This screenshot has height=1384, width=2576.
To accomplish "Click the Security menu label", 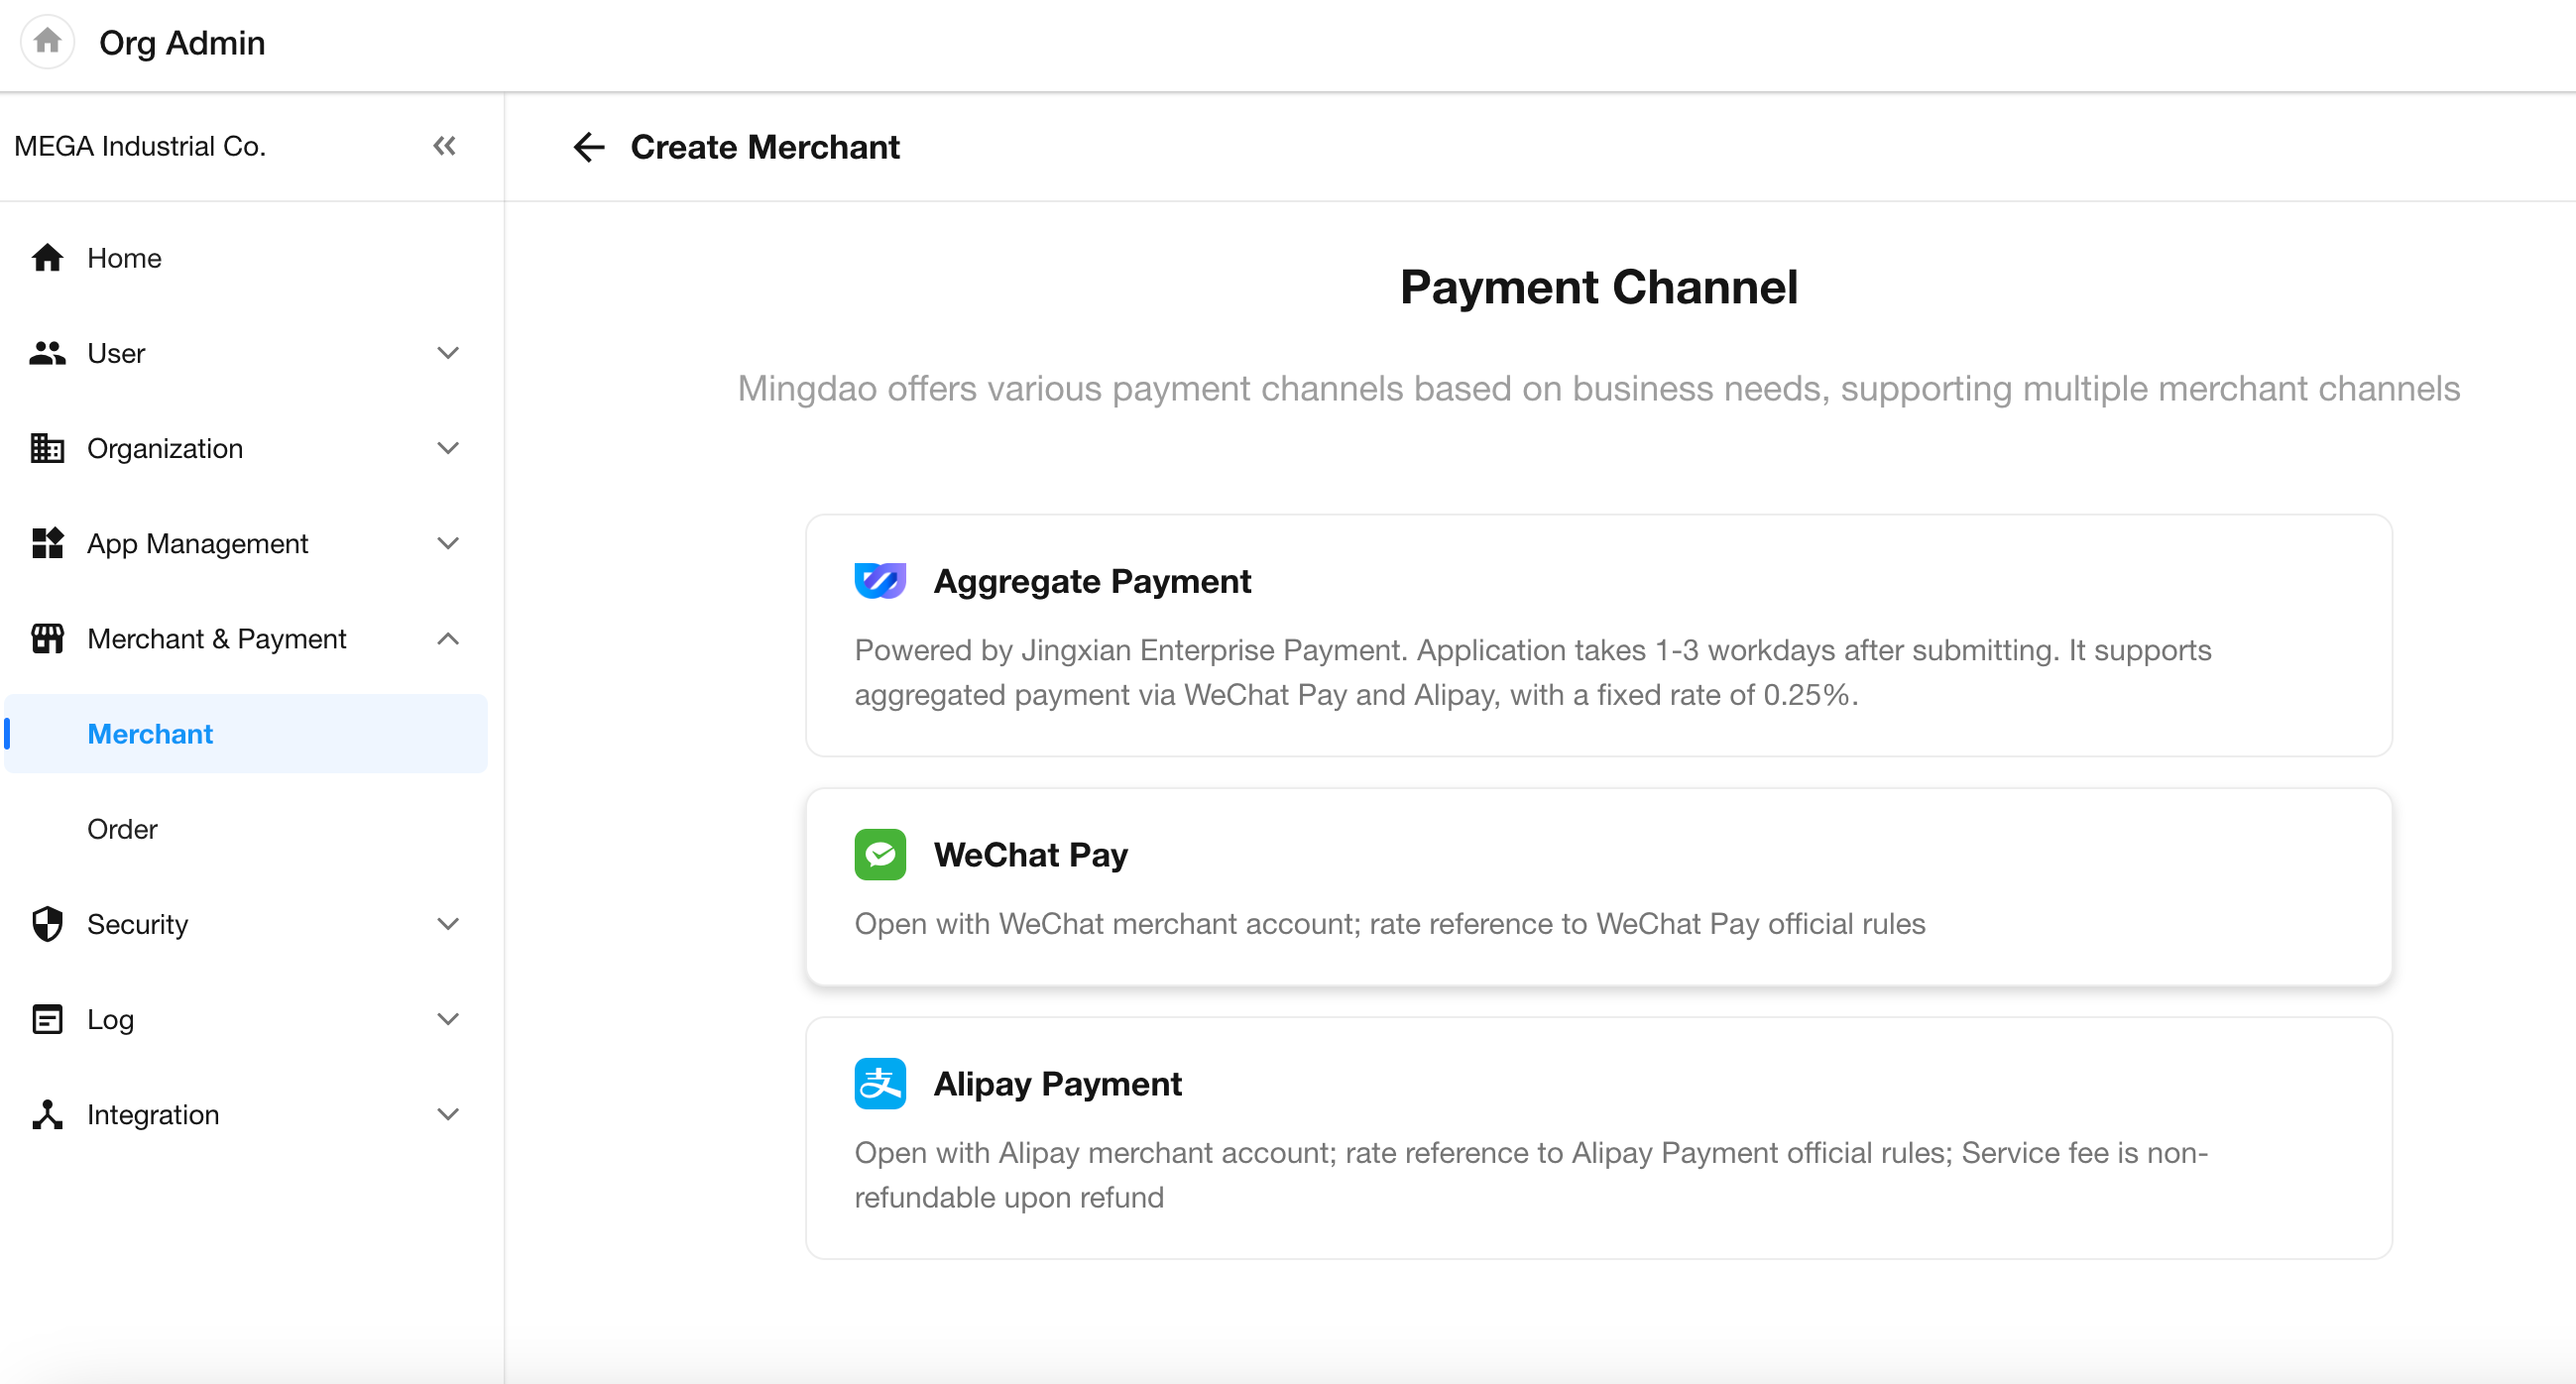I will point(137,924).
